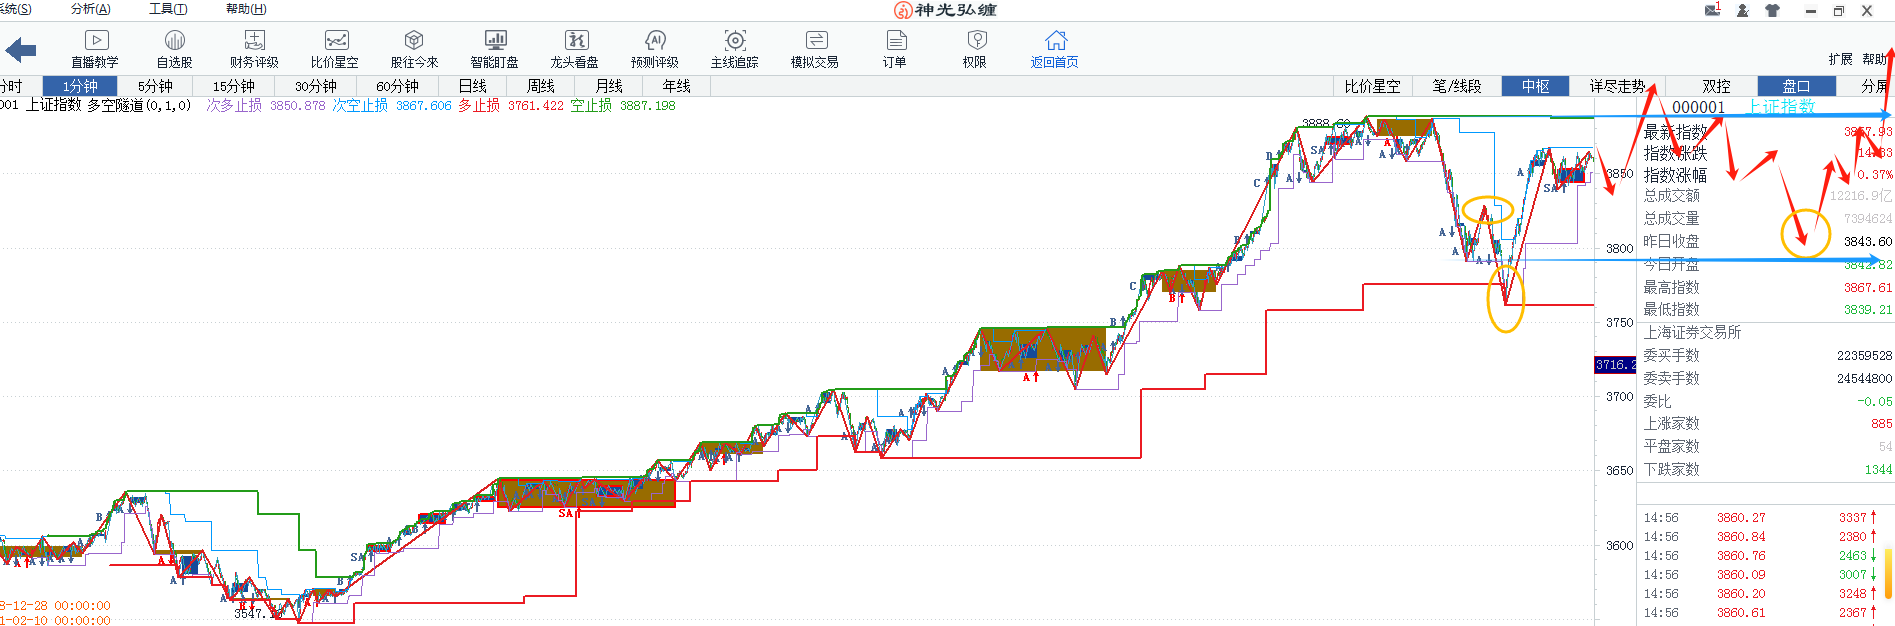Click the 下跌家数 value 1344
Image resolution: width=1895 pixels, height=626 pixels.
click(x=1878, y=469)
